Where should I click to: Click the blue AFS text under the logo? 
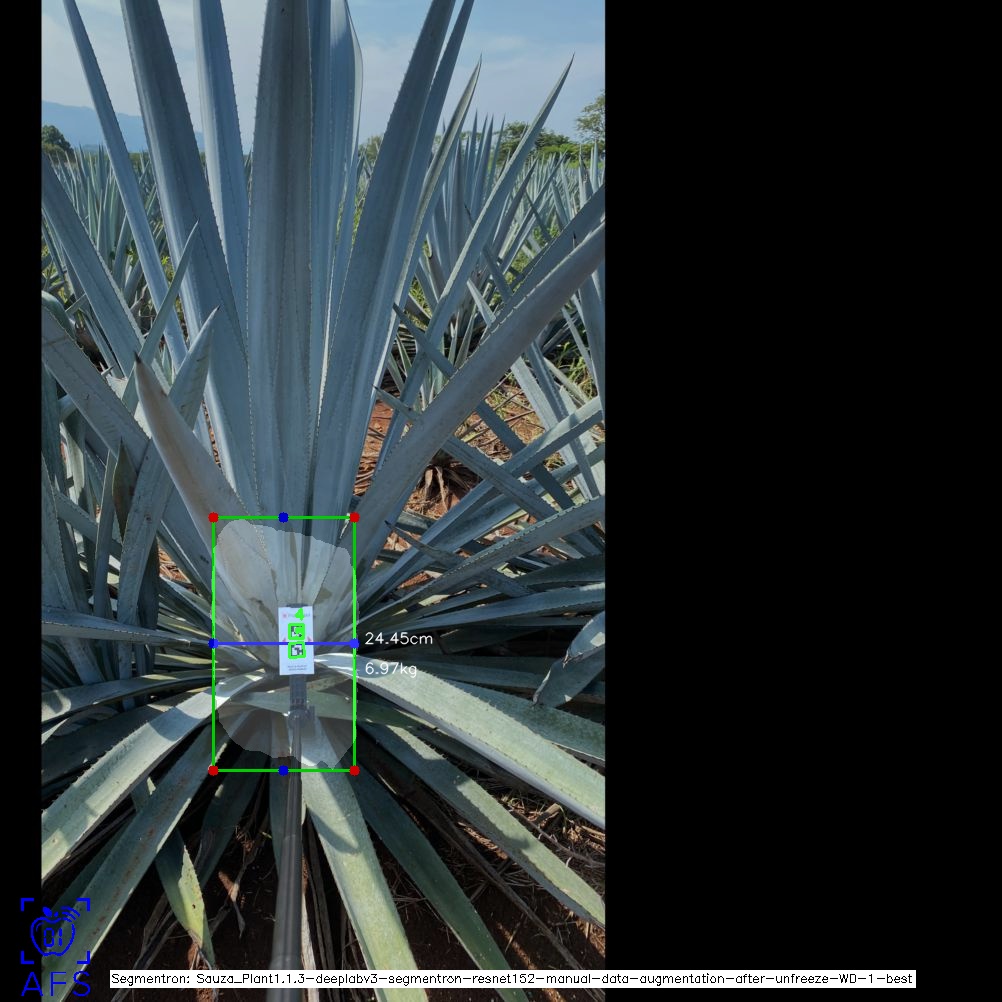[56, 984]
